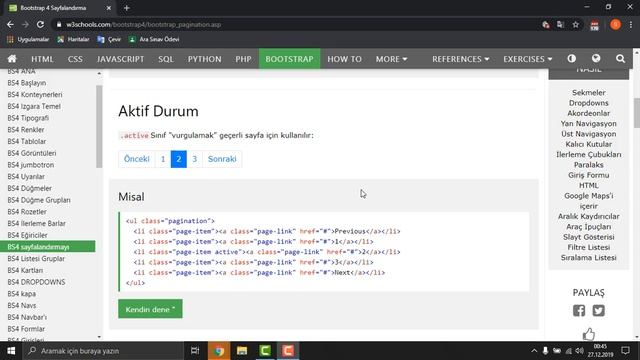The image size is (640, 360).
Task: Open BS4 DROPDOWNS in sidebar
Action: pyautogui.click(x=36, y=282)
